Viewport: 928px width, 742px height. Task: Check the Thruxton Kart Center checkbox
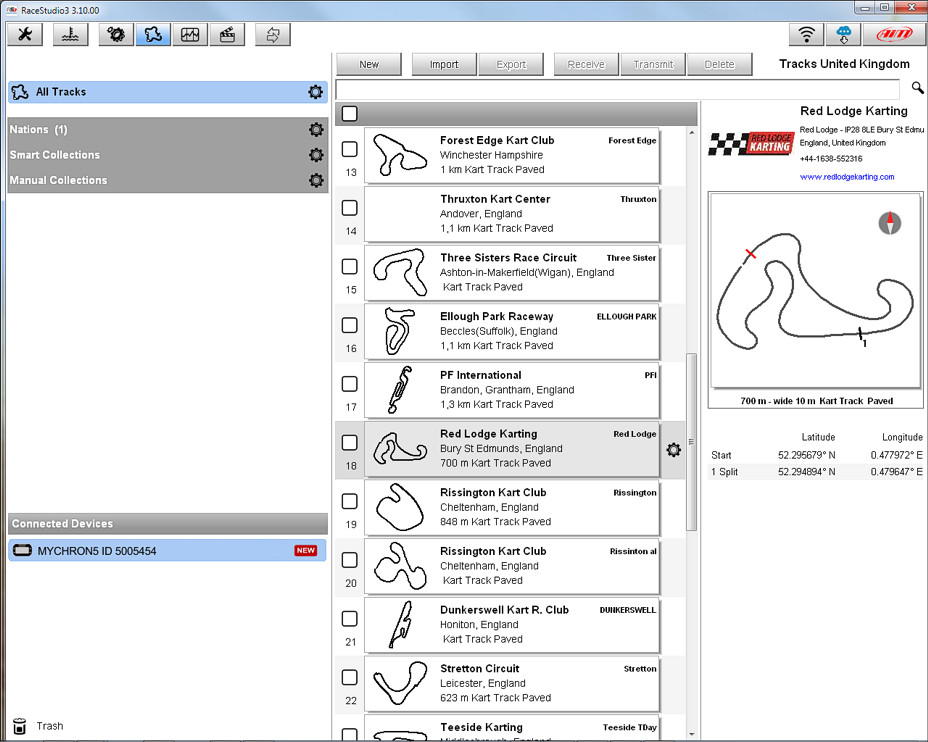click(x=350, y=208)
